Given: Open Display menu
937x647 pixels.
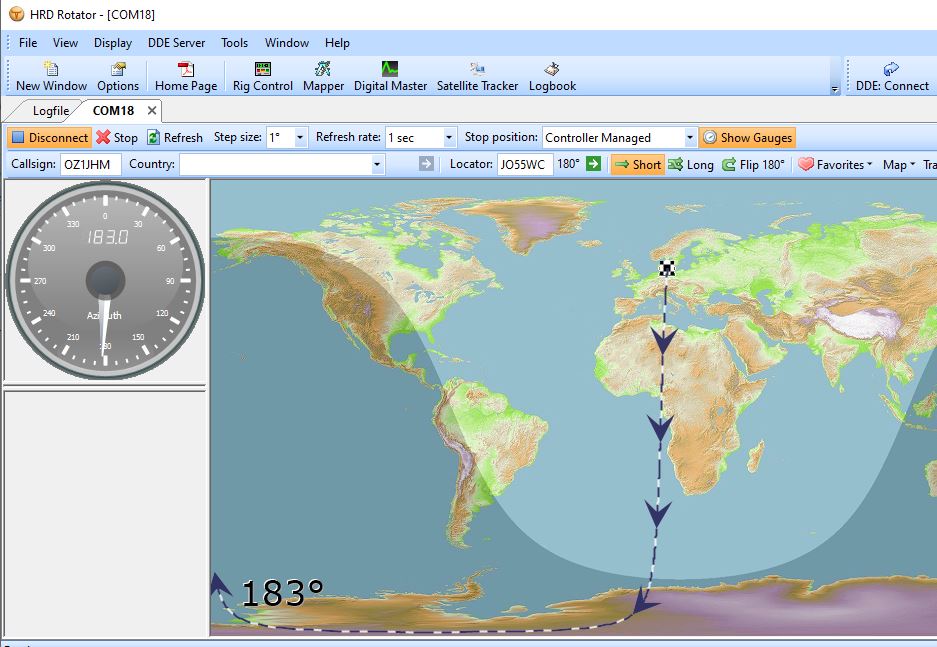Looking at the screenshot, I should (113, 42).
